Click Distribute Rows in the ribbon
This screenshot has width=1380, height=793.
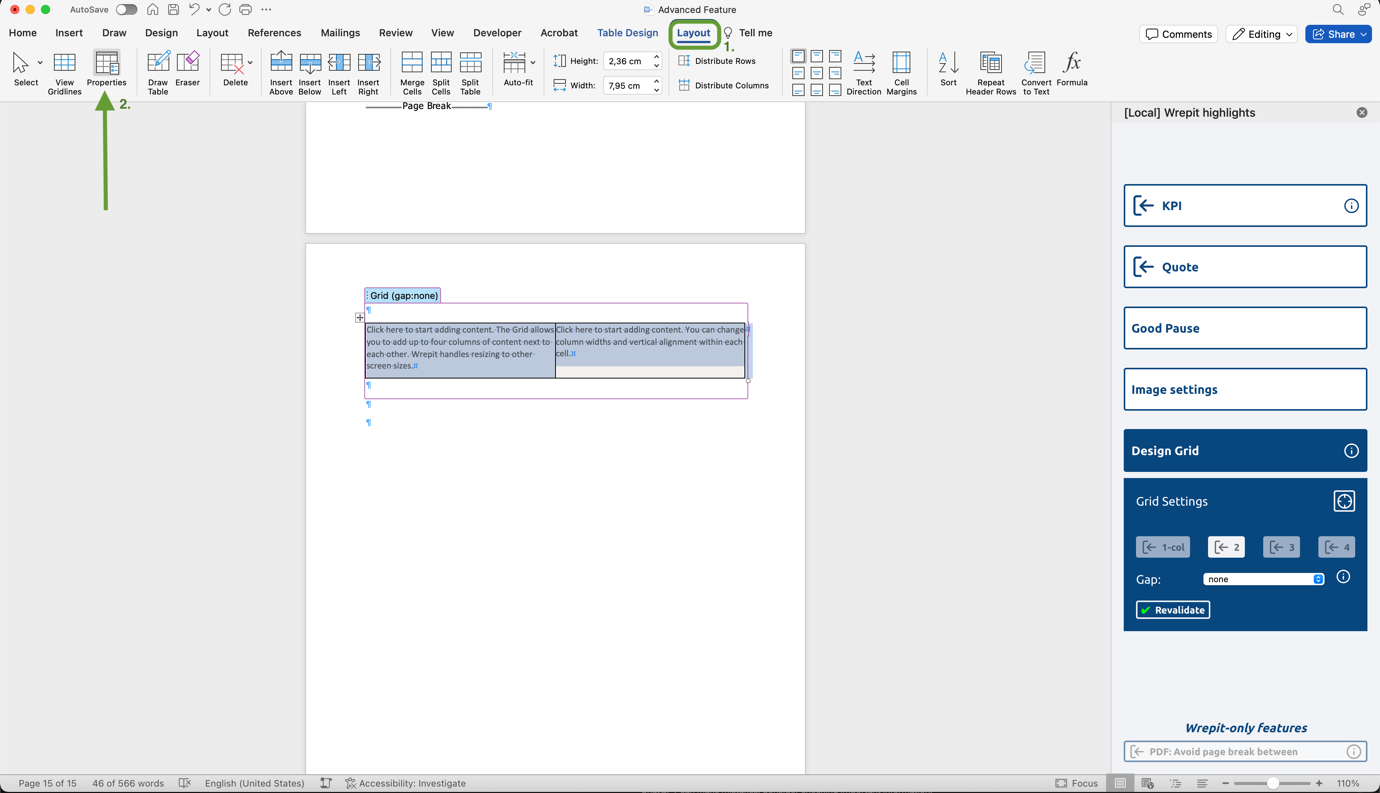coord(717,61)
